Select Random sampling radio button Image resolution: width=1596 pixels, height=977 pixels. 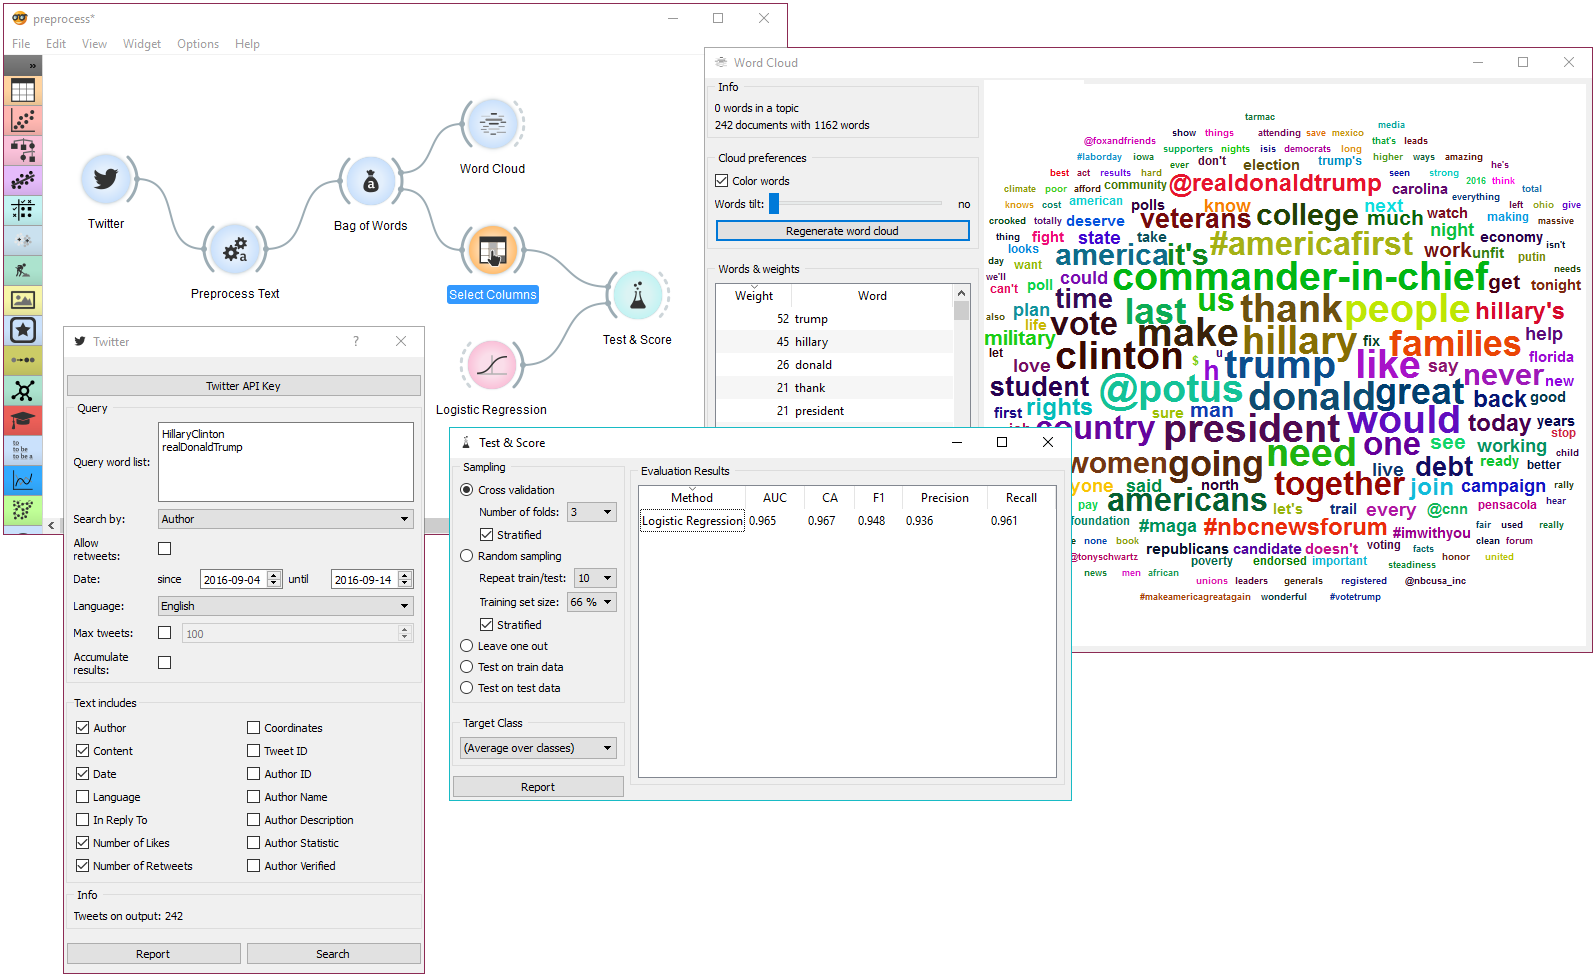pyautogui.click(x=467, y=556)
